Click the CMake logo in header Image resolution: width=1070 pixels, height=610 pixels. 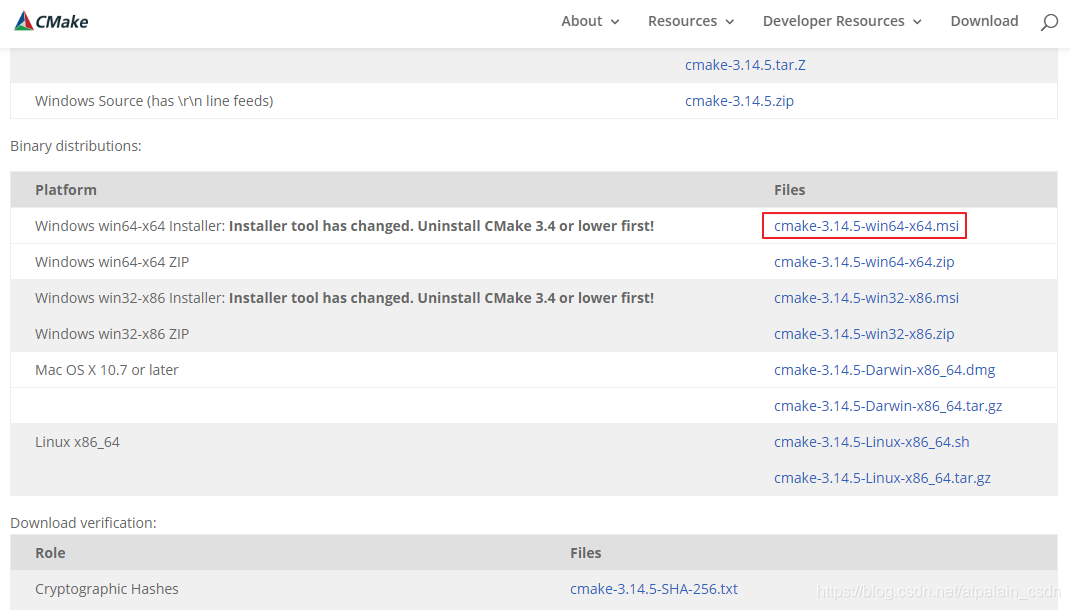51,21
